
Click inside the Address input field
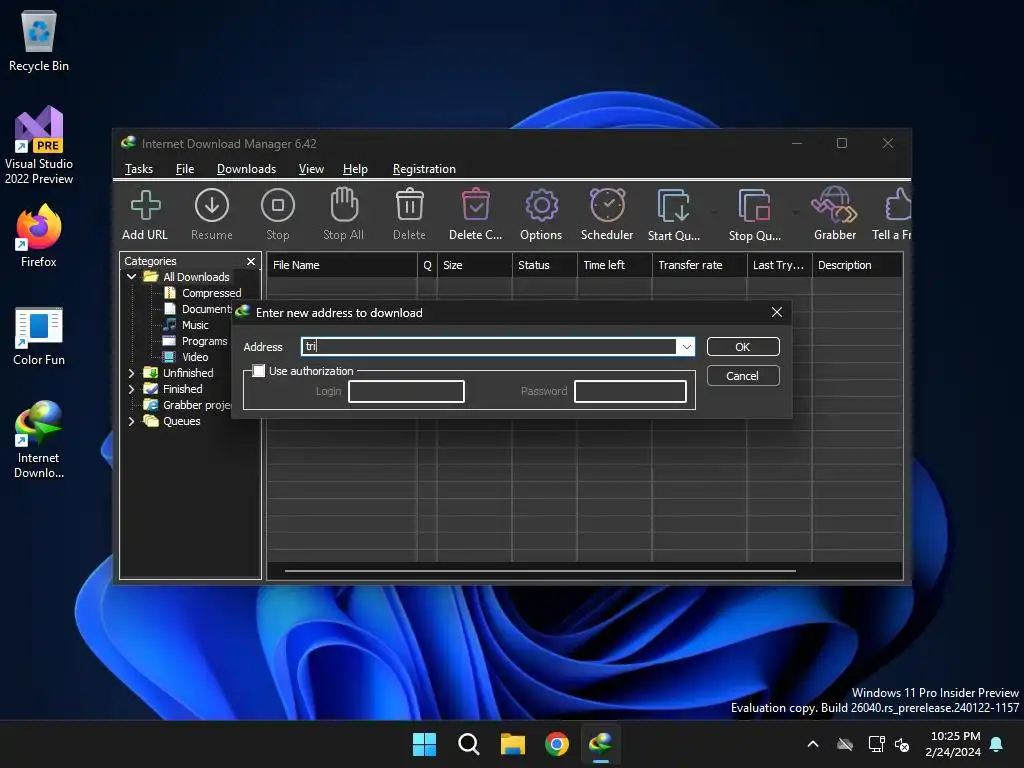(488, 347)
